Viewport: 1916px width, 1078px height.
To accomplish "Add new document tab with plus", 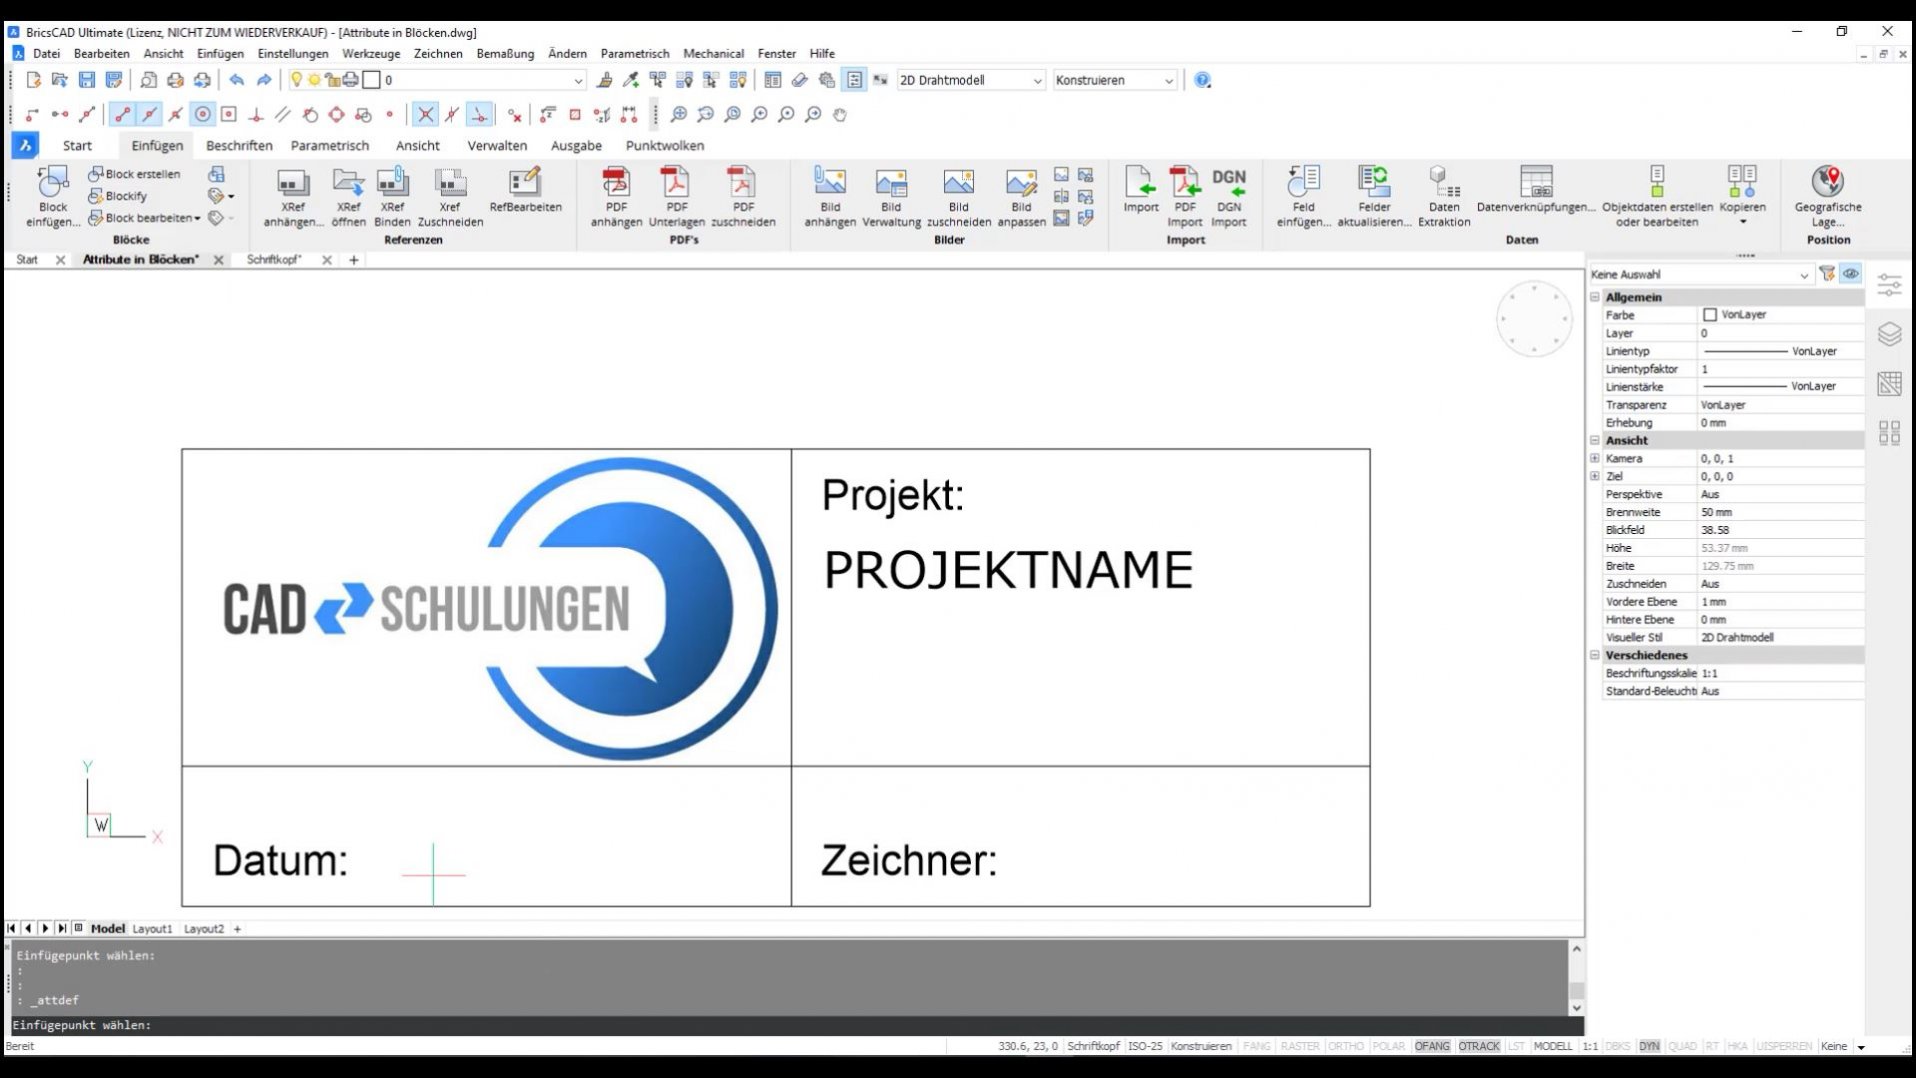I will point(353,260).
